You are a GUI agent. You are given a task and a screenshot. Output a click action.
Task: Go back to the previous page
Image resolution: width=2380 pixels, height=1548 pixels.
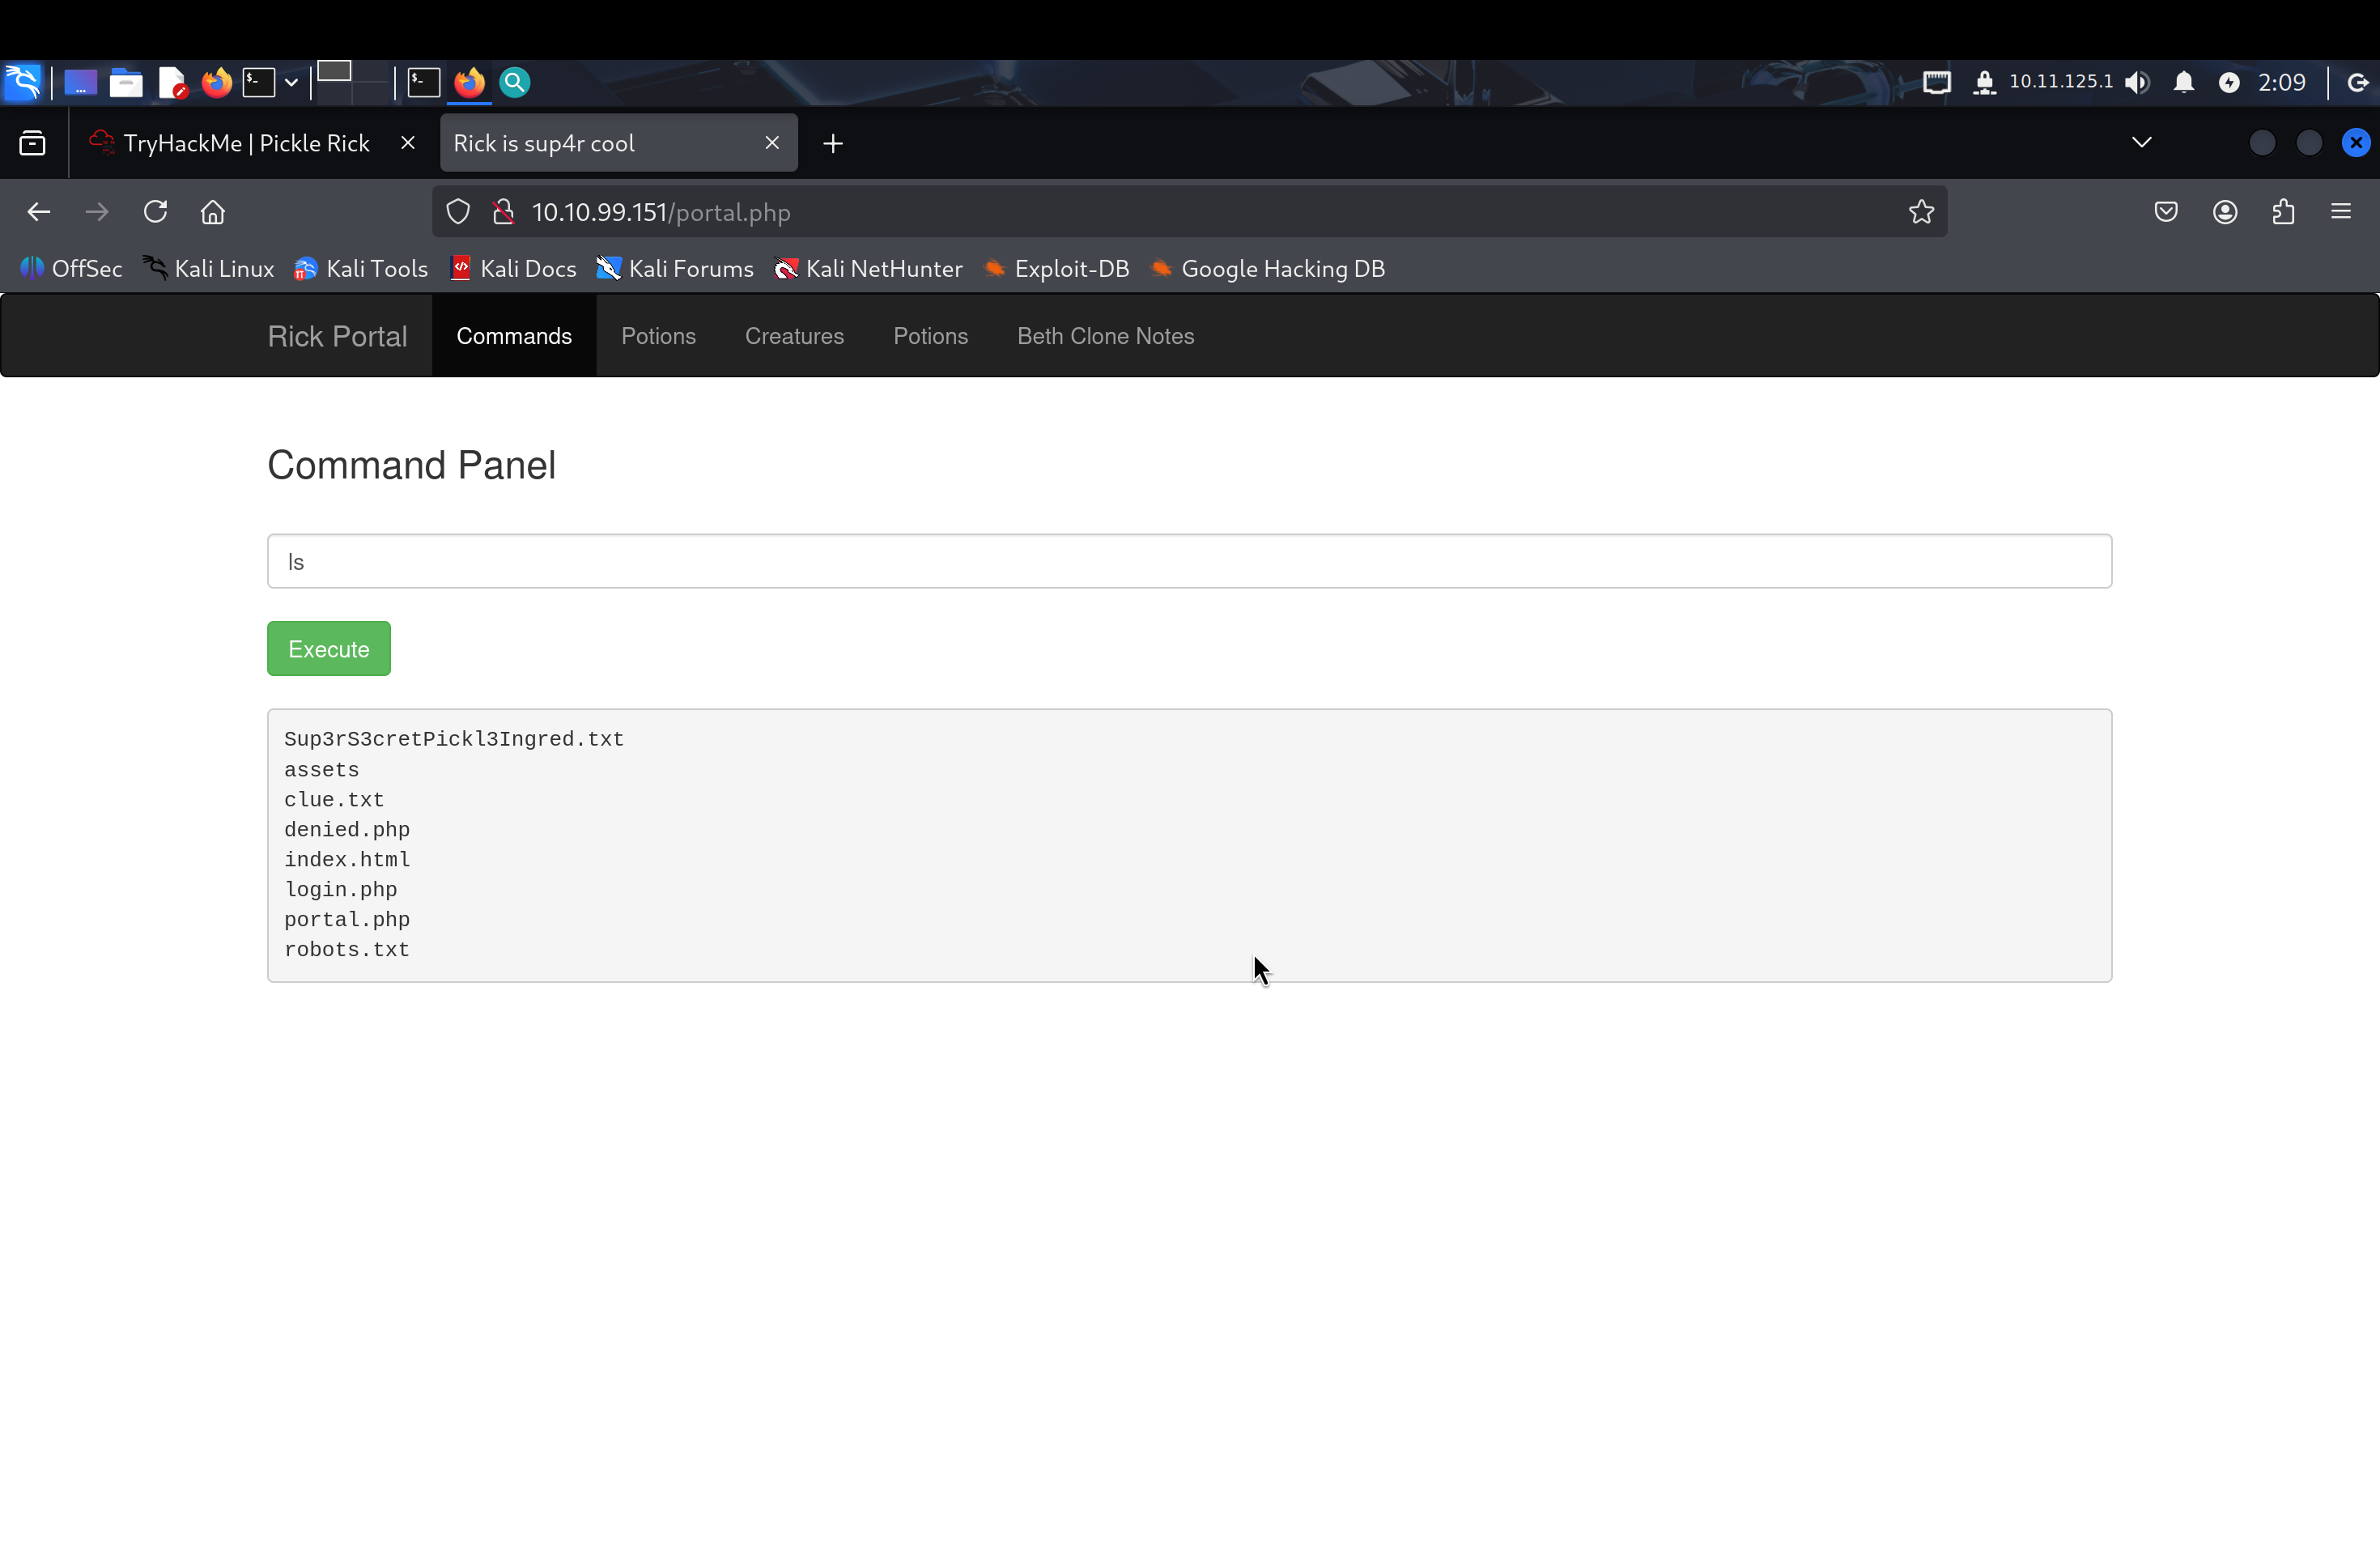pyautogui.click(x=39, y=212)
